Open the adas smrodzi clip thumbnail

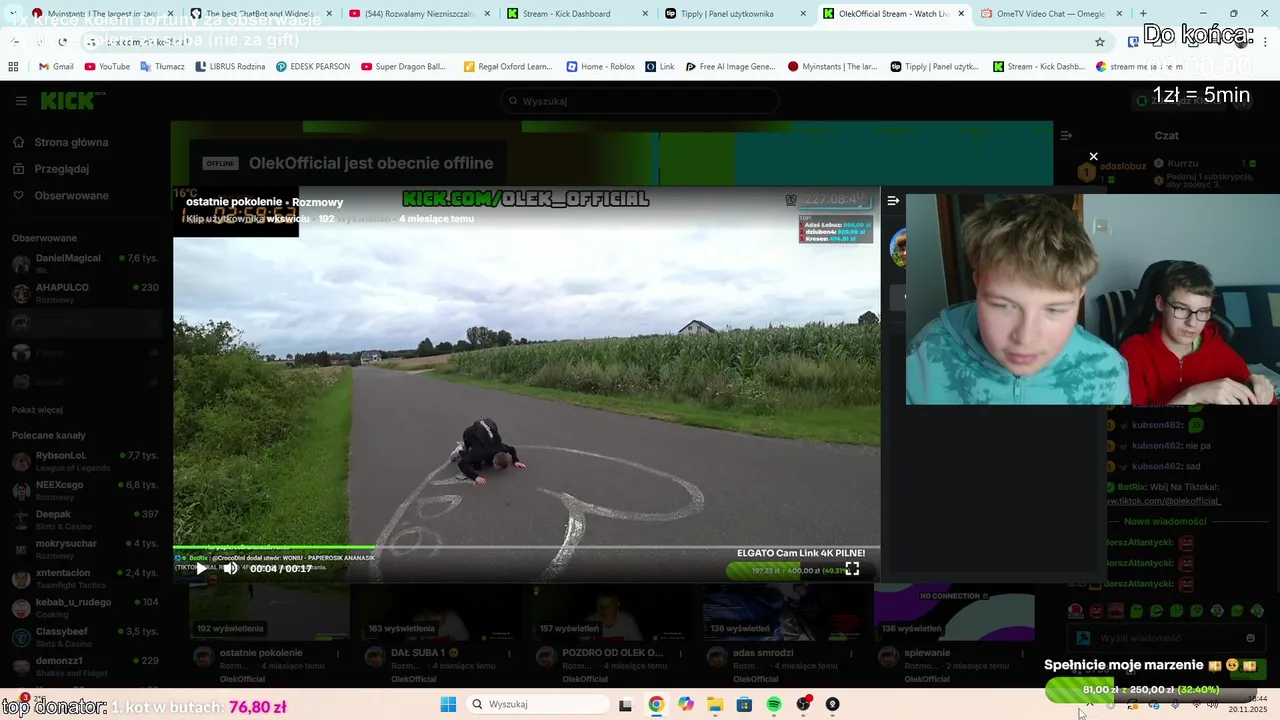783,612
